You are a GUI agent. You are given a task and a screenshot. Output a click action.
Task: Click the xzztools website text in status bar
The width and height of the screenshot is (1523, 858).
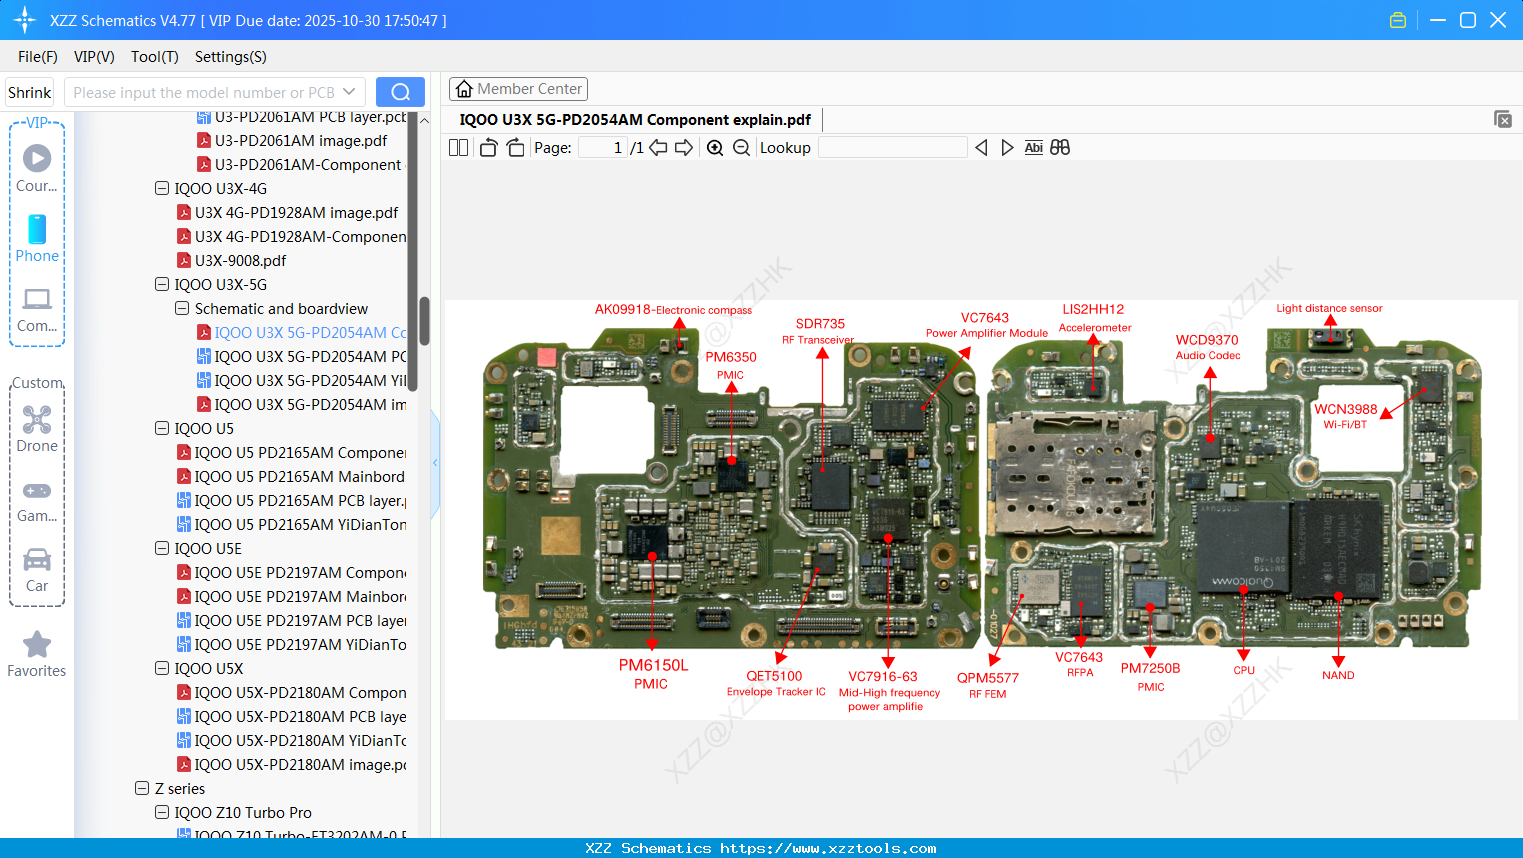tap(828, 848)
